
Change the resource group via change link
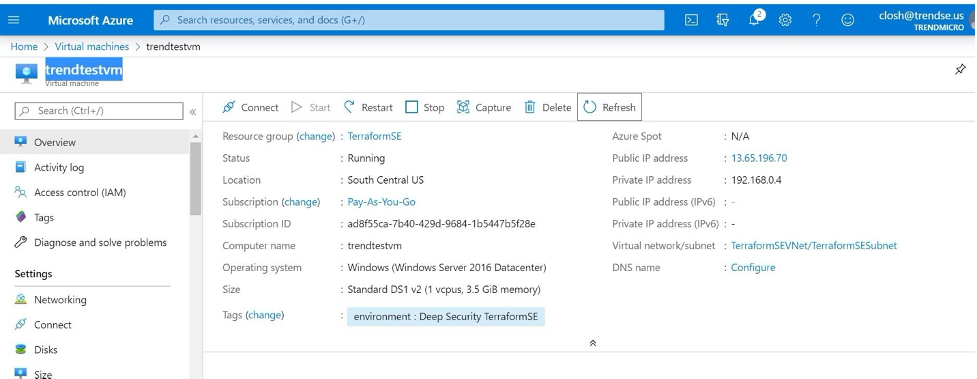tap(315, 136)
